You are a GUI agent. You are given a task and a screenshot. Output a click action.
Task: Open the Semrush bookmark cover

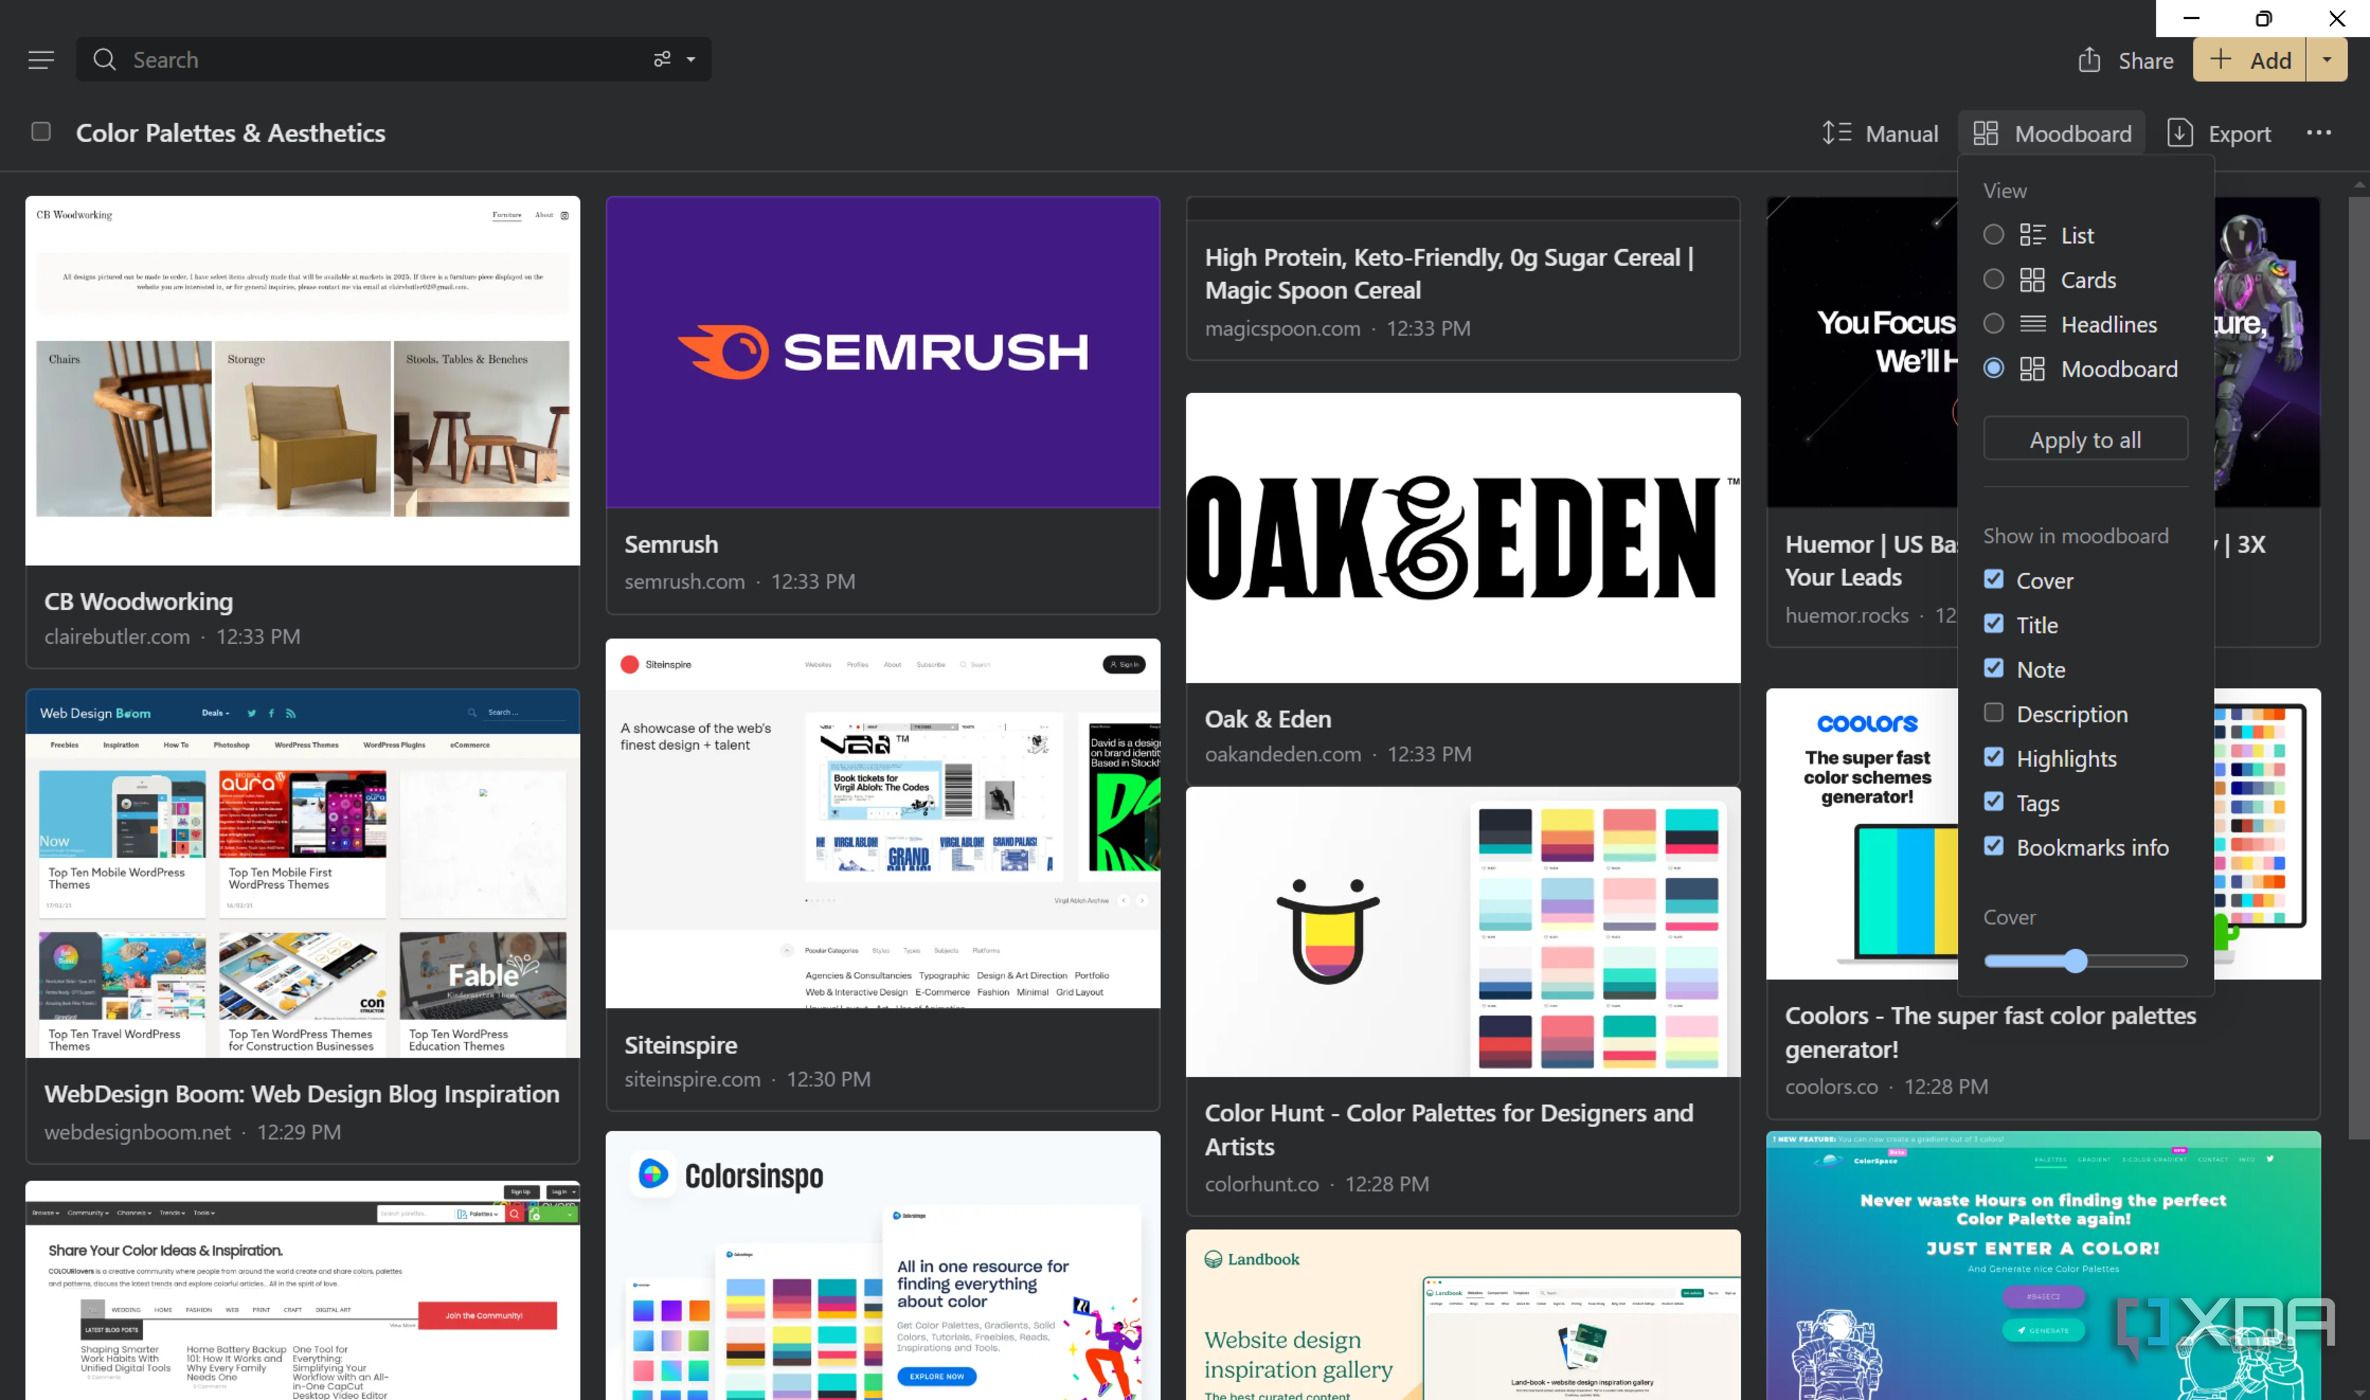click(883, 352)
